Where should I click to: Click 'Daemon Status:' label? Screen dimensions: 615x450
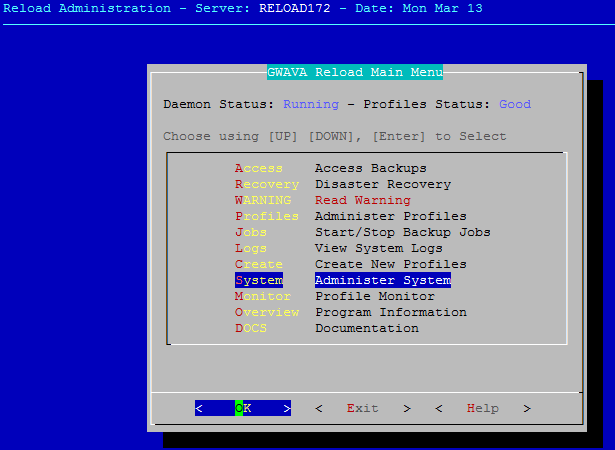click(218, 104)
